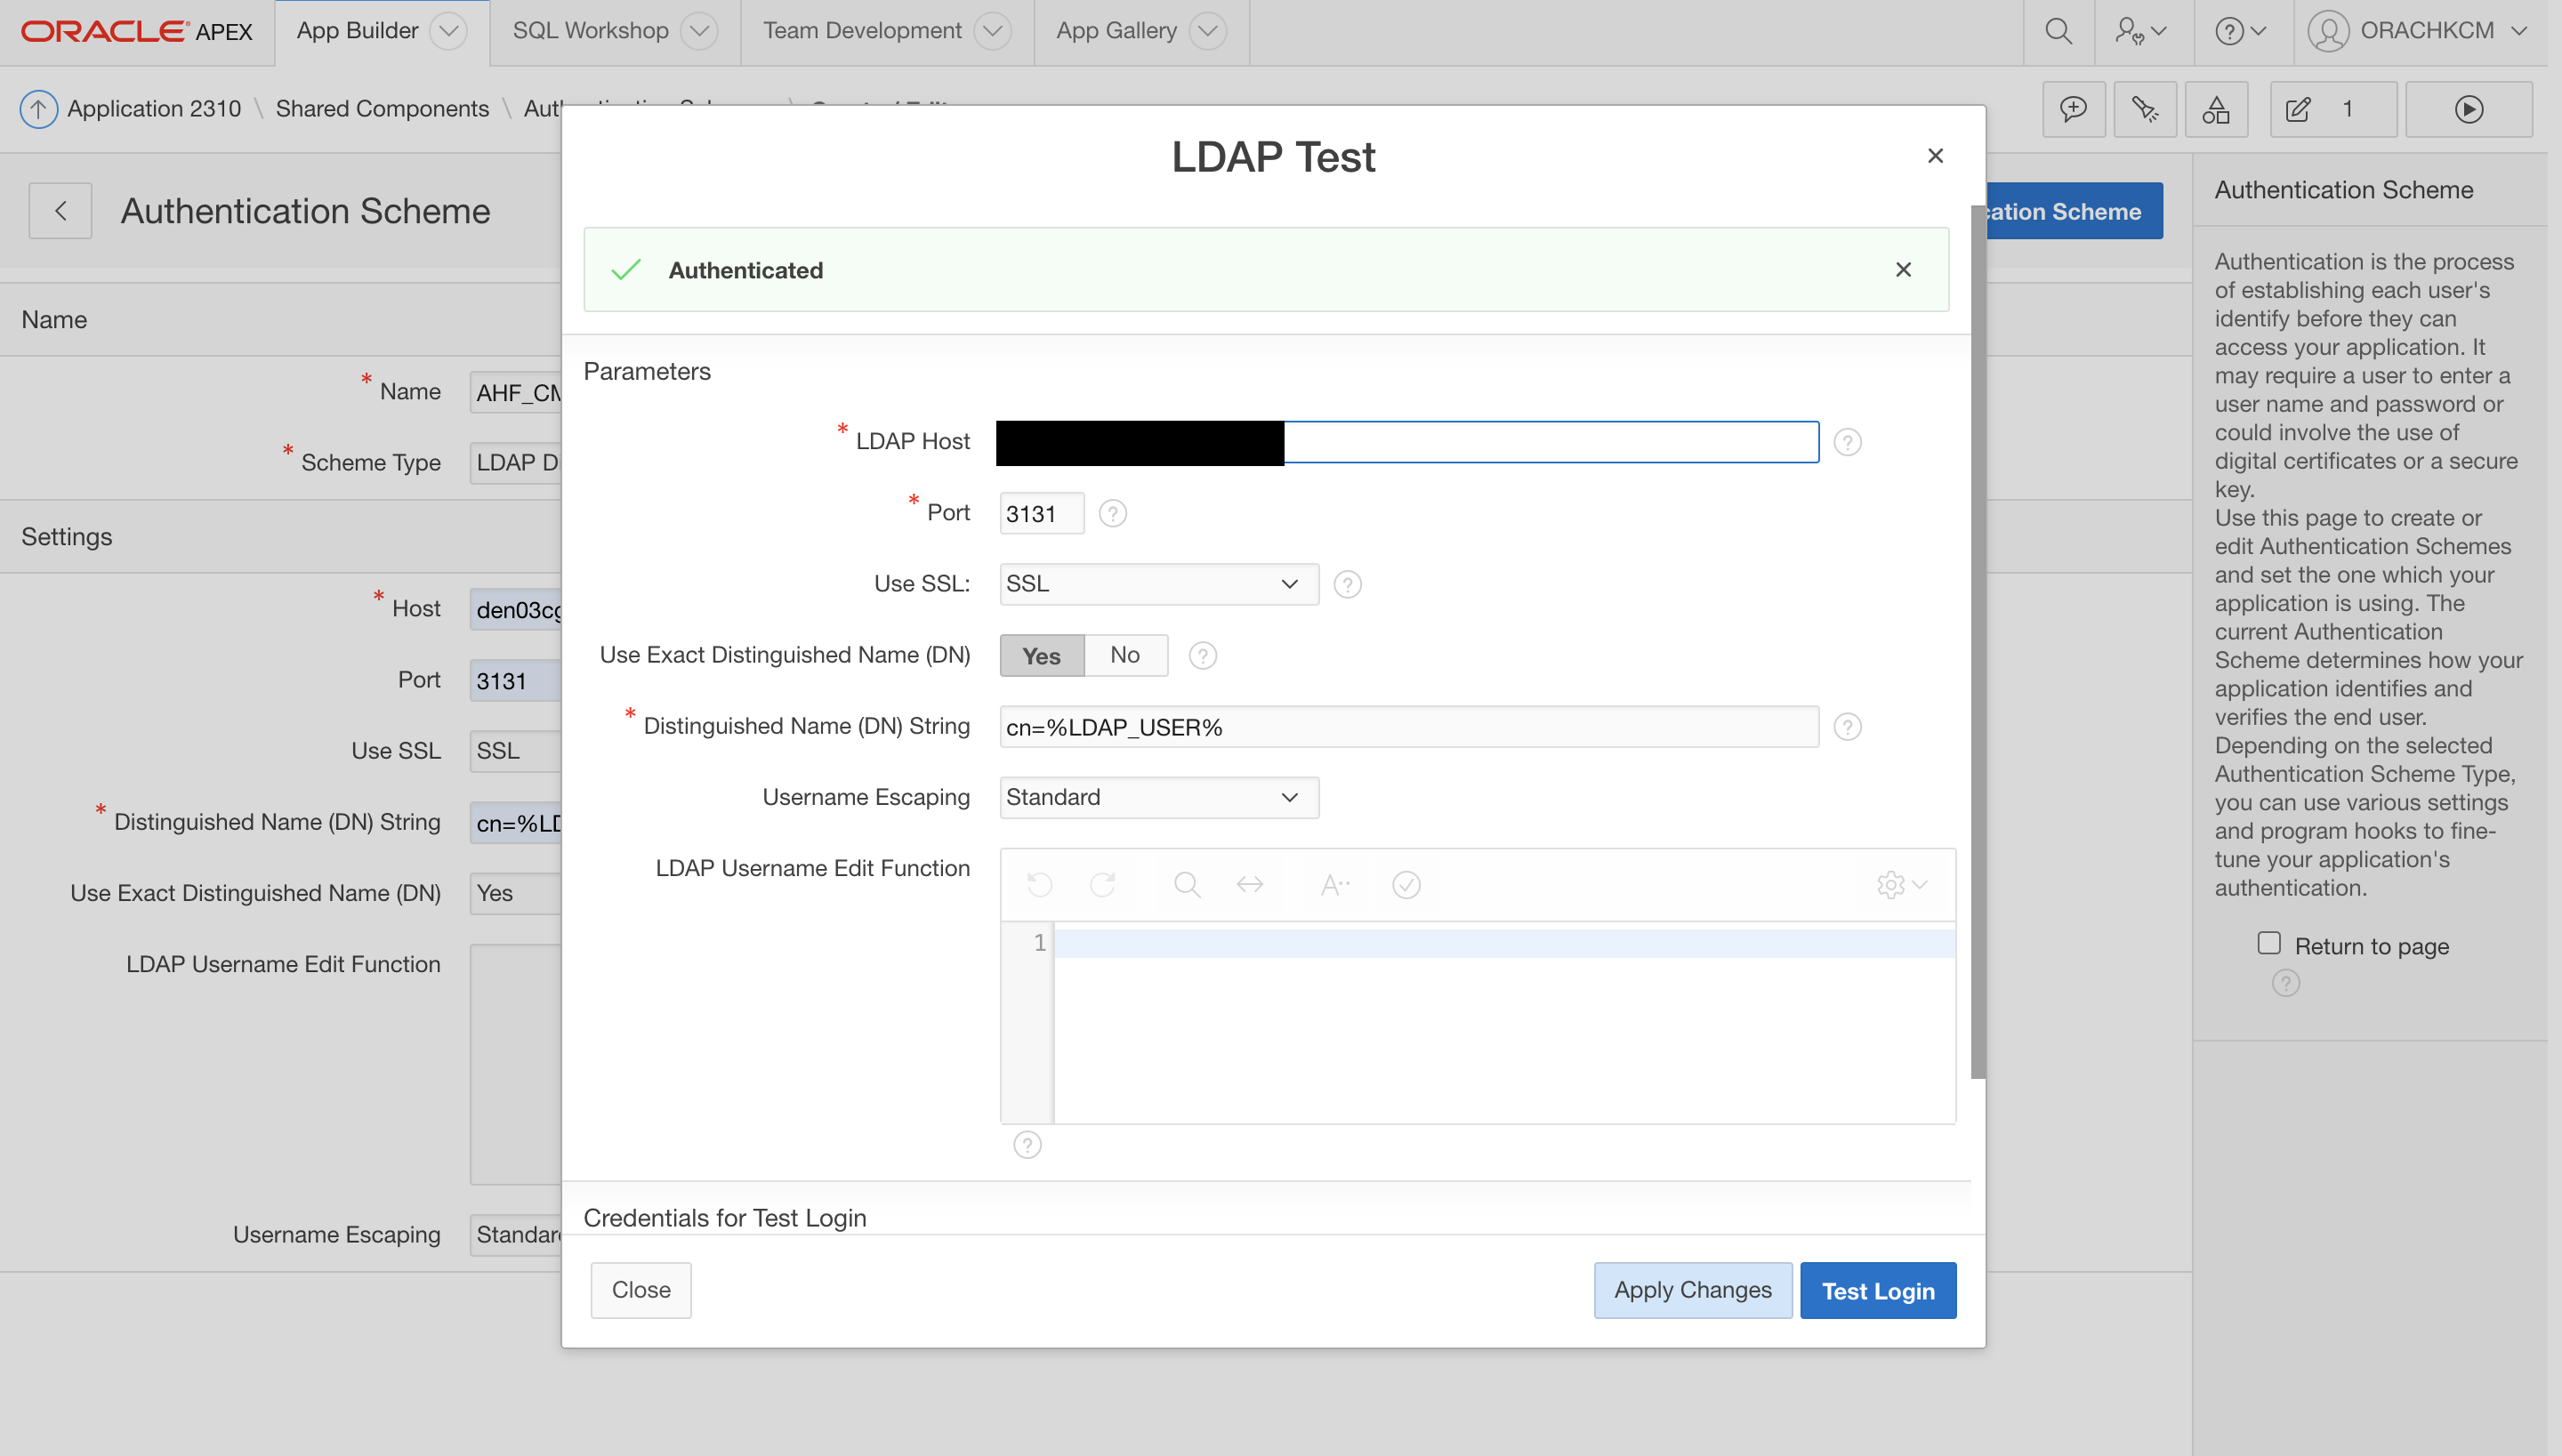Click the Apply Changes button

[1692, 1290]
